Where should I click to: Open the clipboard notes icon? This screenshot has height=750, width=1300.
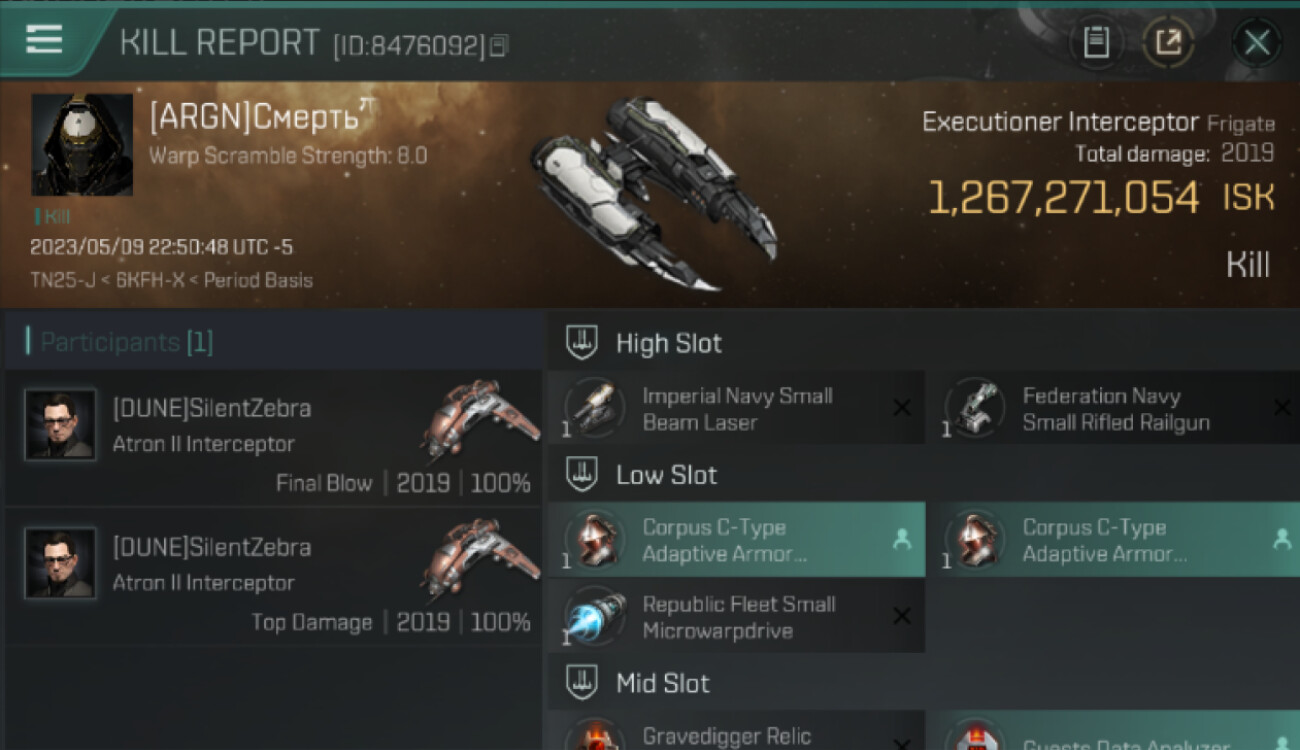[1096, 42]
